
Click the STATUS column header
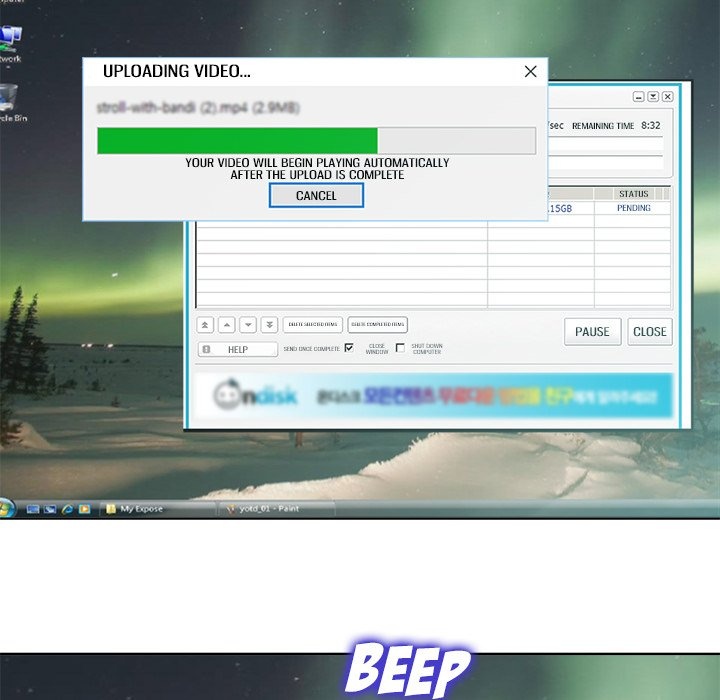point(633,194)
